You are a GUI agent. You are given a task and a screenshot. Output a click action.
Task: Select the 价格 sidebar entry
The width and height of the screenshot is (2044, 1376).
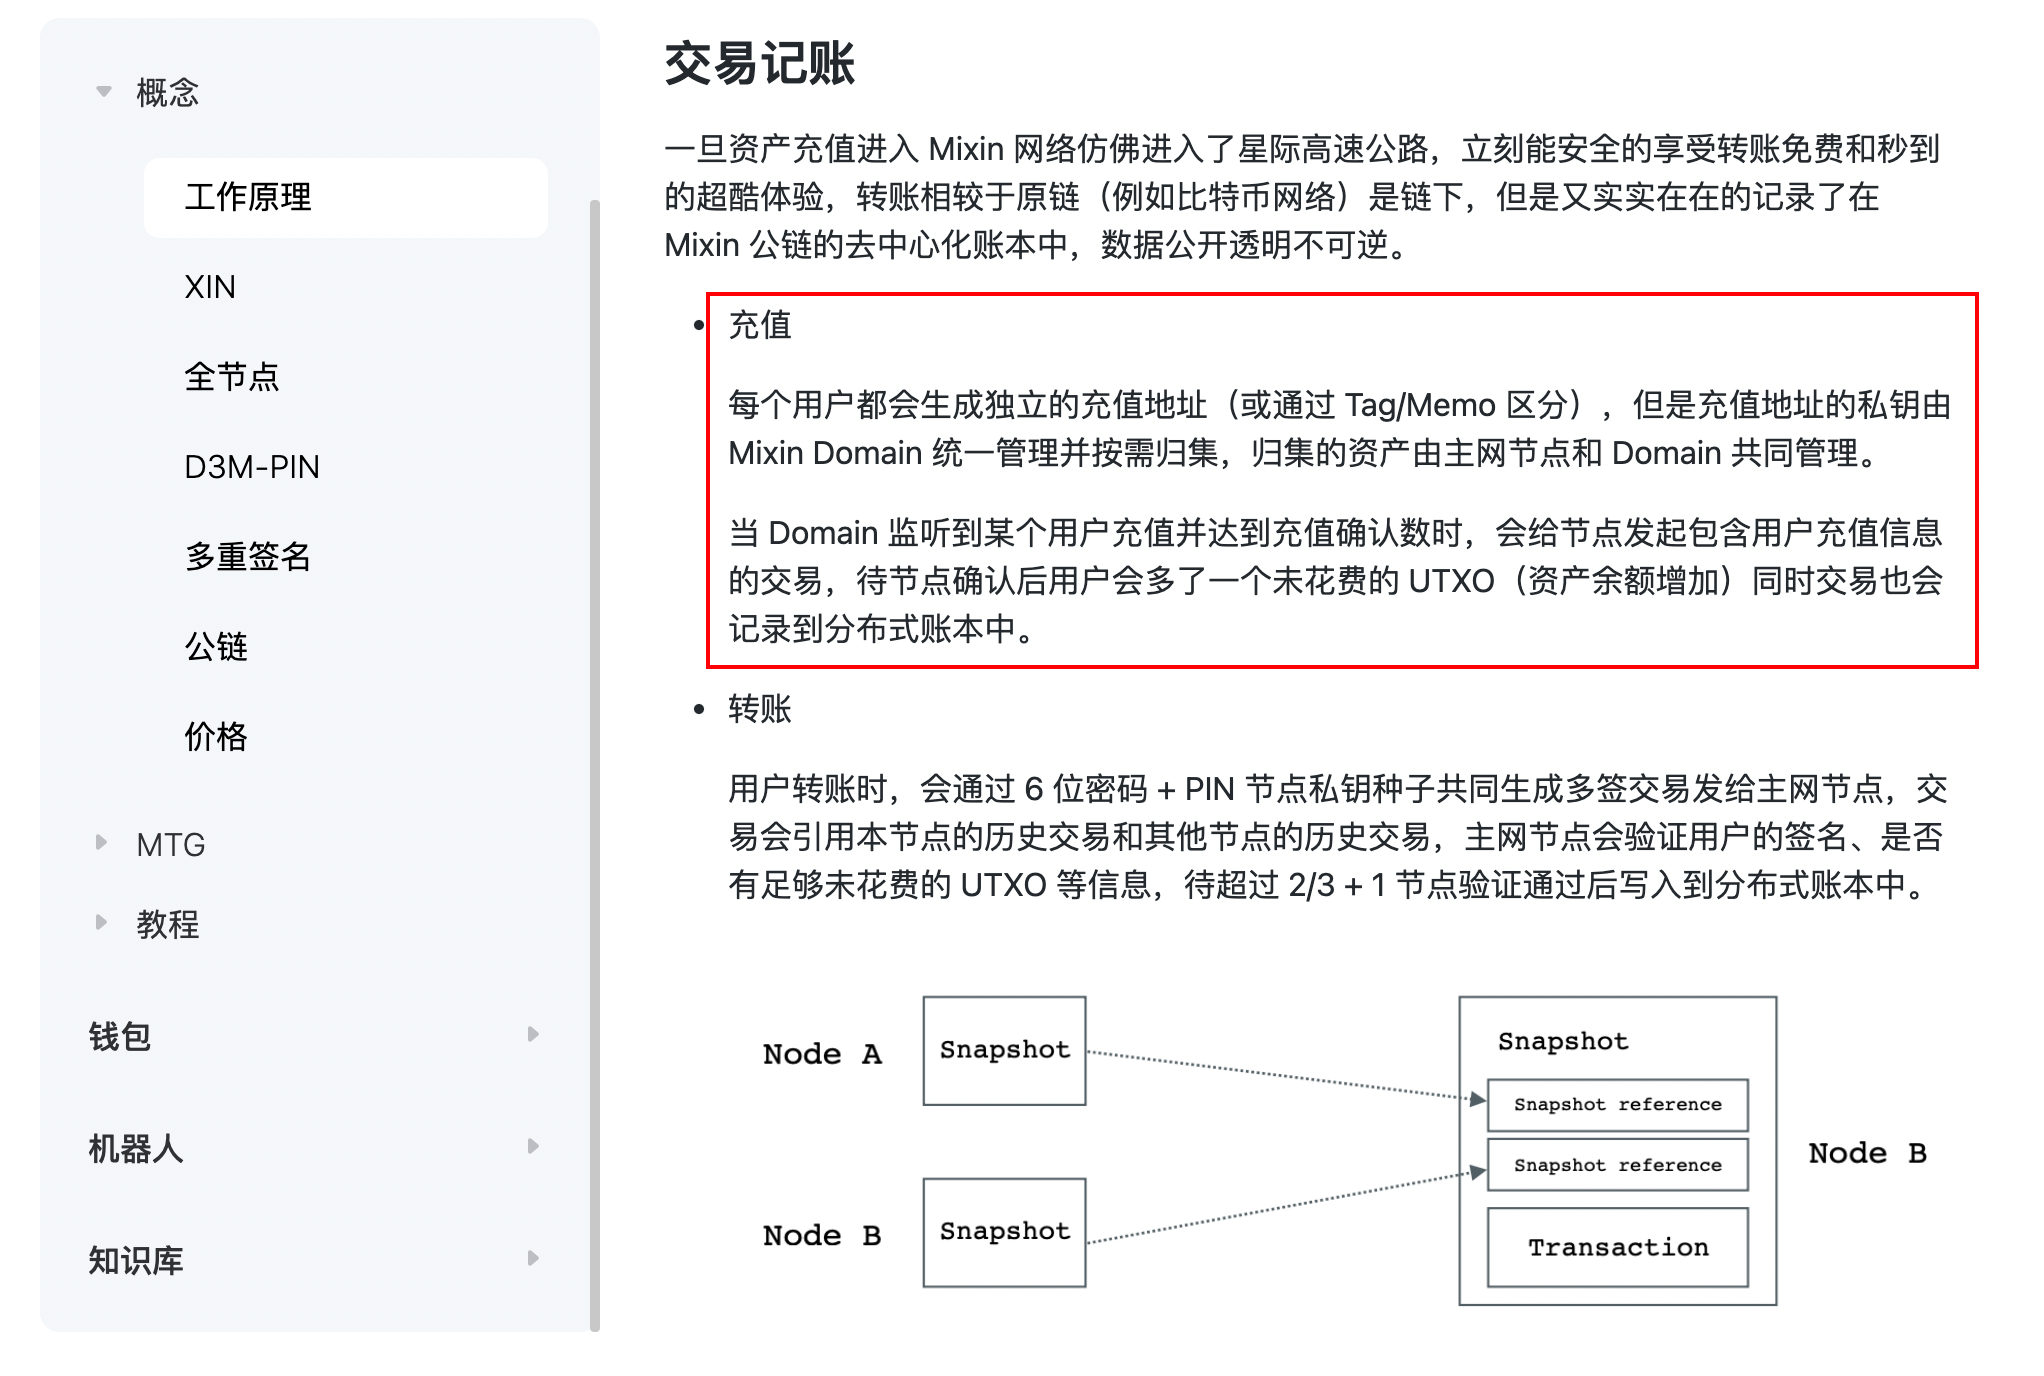(x=216, y=737)
